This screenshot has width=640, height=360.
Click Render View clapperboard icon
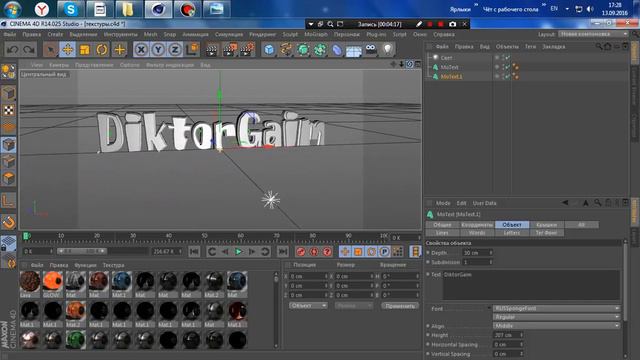pos(212,50)
